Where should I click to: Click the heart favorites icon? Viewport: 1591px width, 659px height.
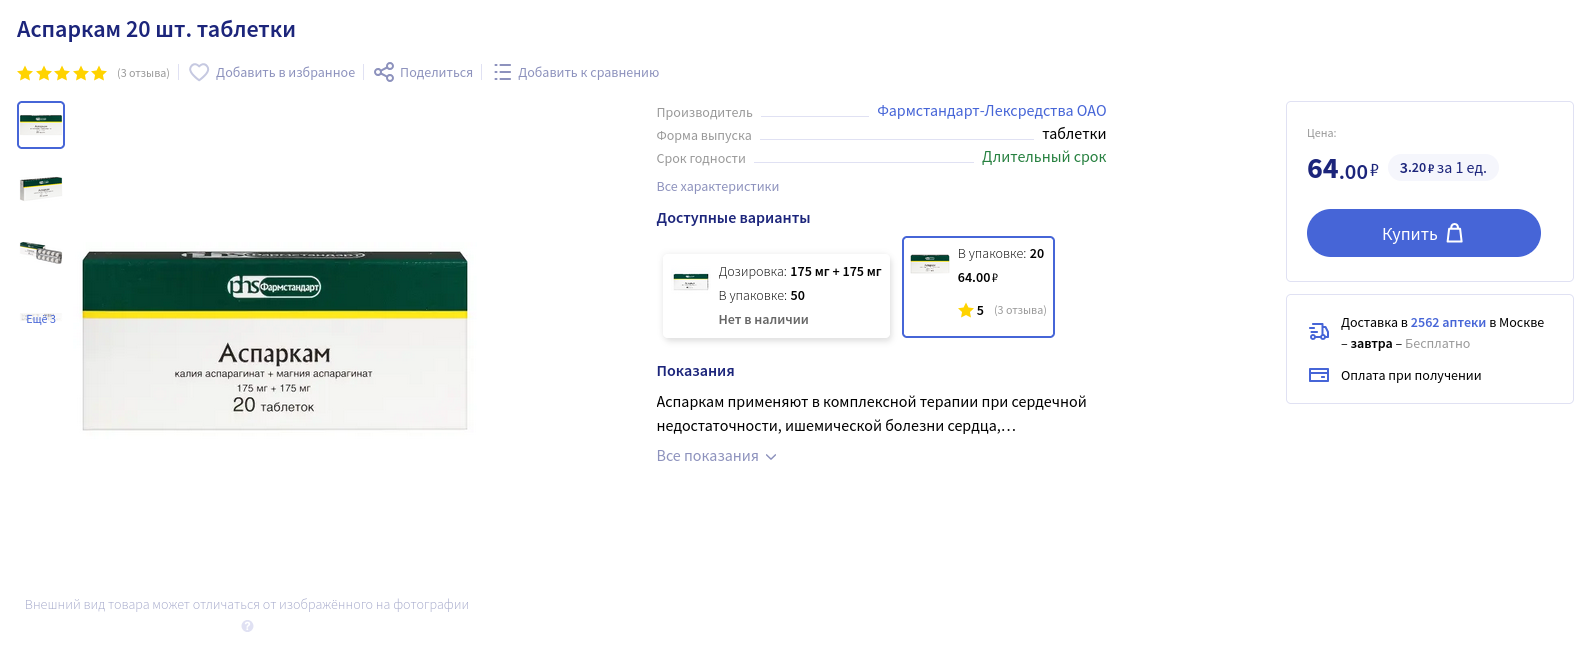pyautogui.click(x=199, y=72)
